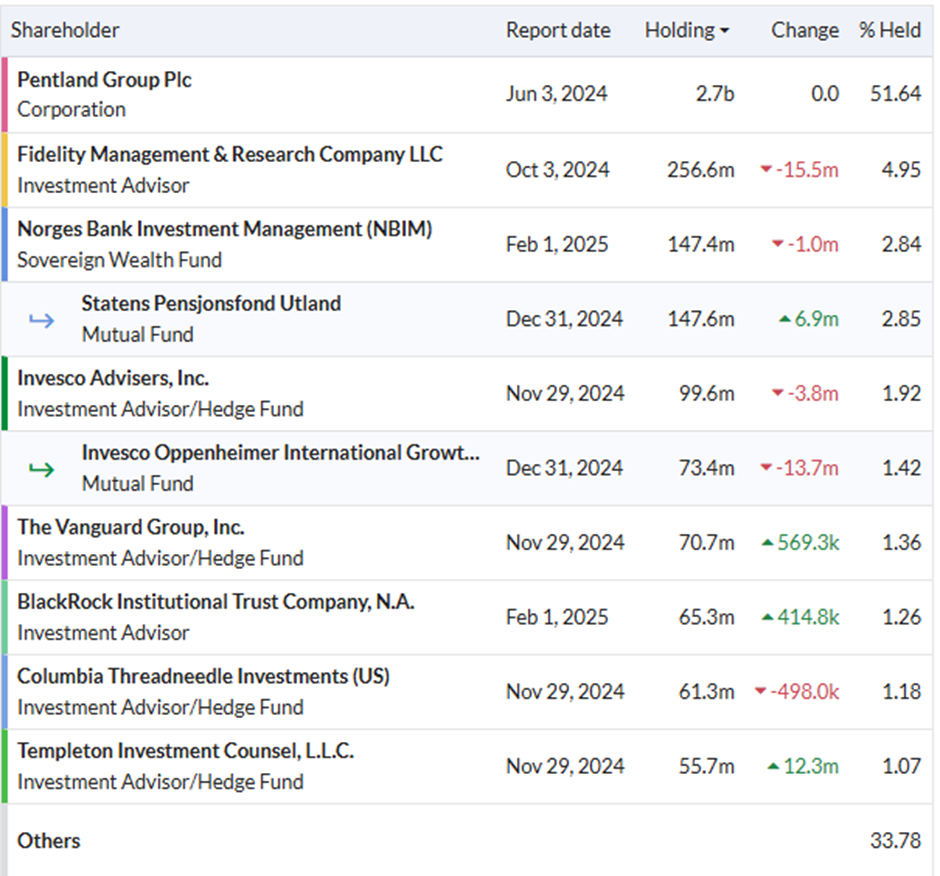
Task: Open The Vanguard Group, Inc.
Action: click(x=131, y=527)
